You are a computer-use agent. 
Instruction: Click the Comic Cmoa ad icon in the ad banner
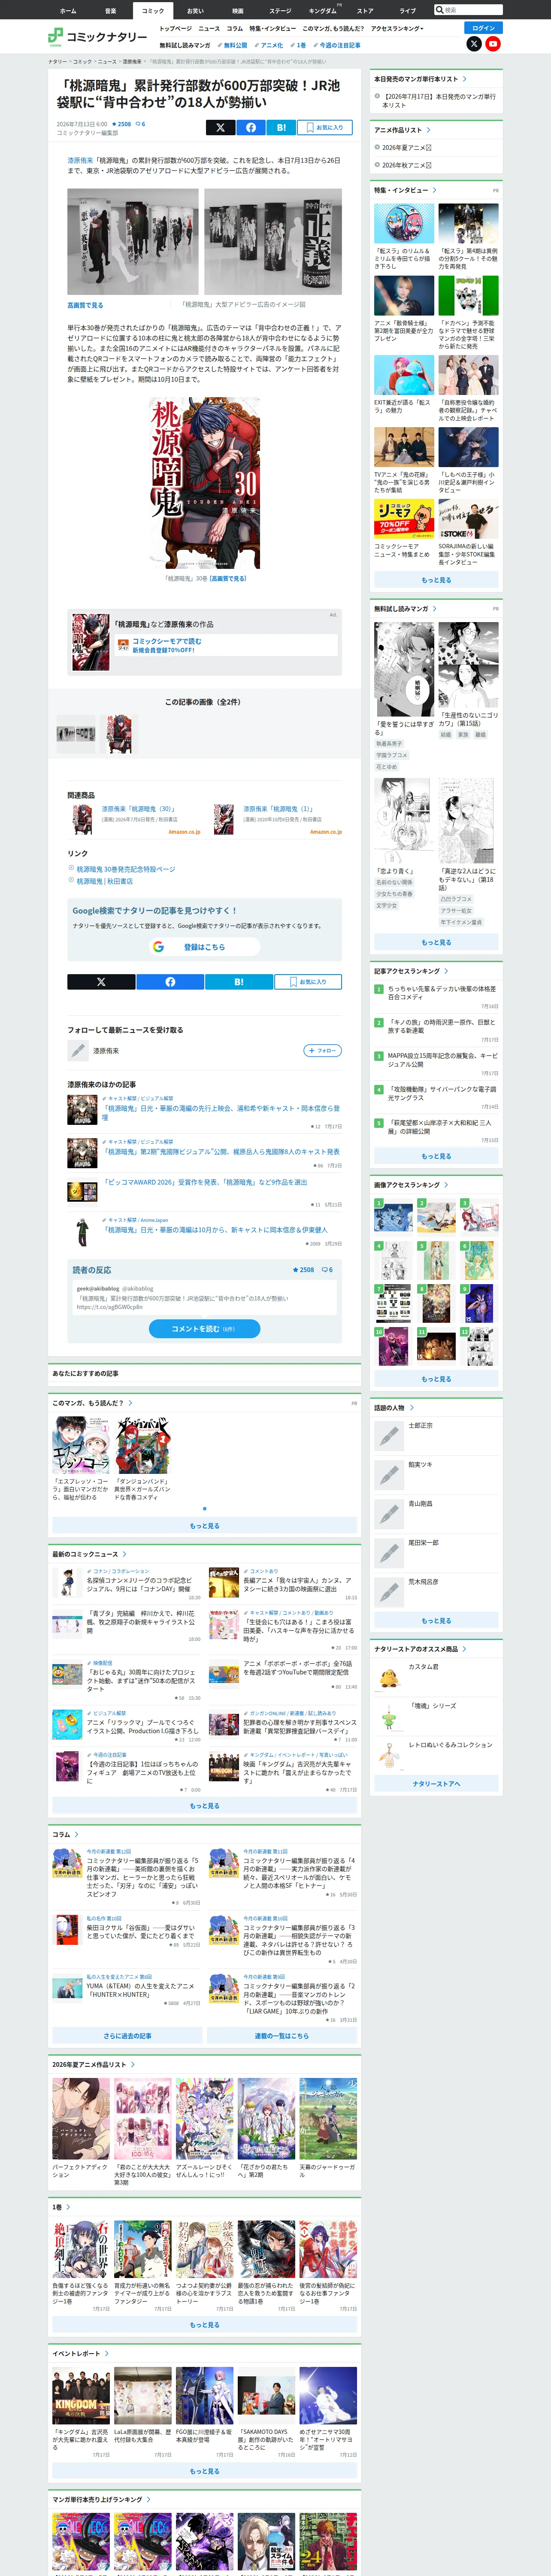pos(123,645)
